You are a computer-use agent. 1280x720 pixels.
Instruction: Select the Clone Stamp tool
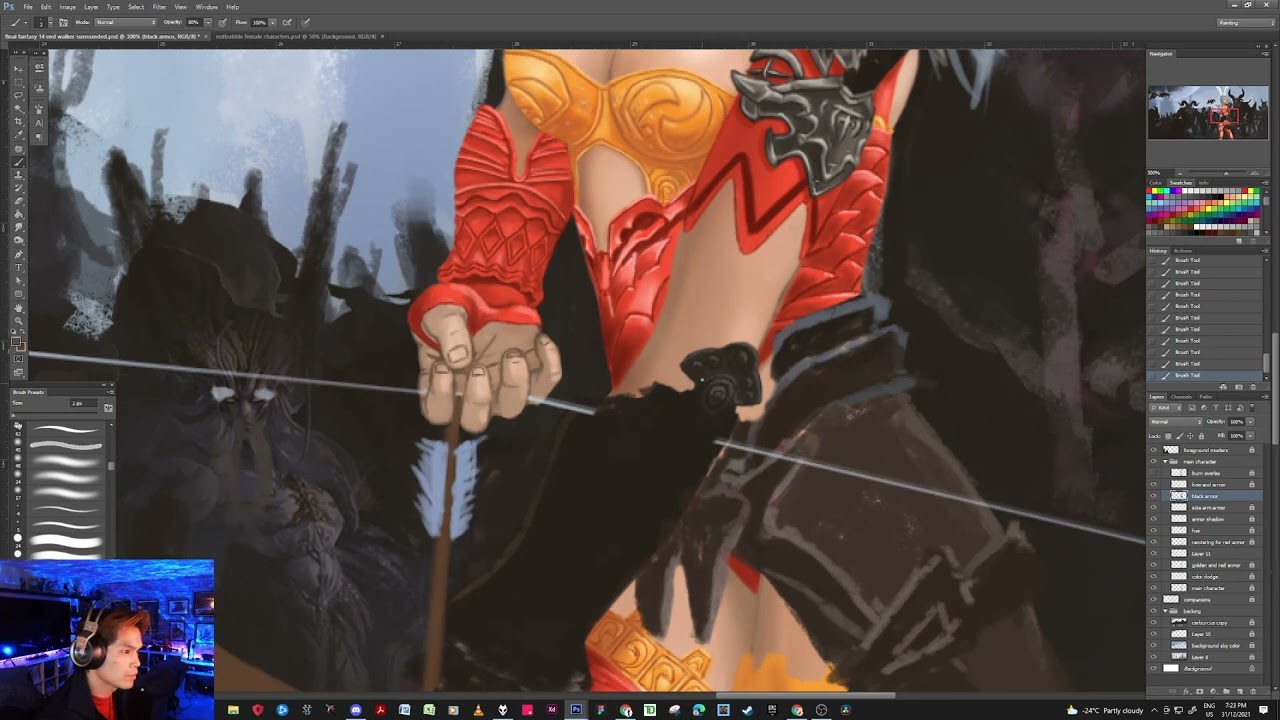tap(19, 175)
